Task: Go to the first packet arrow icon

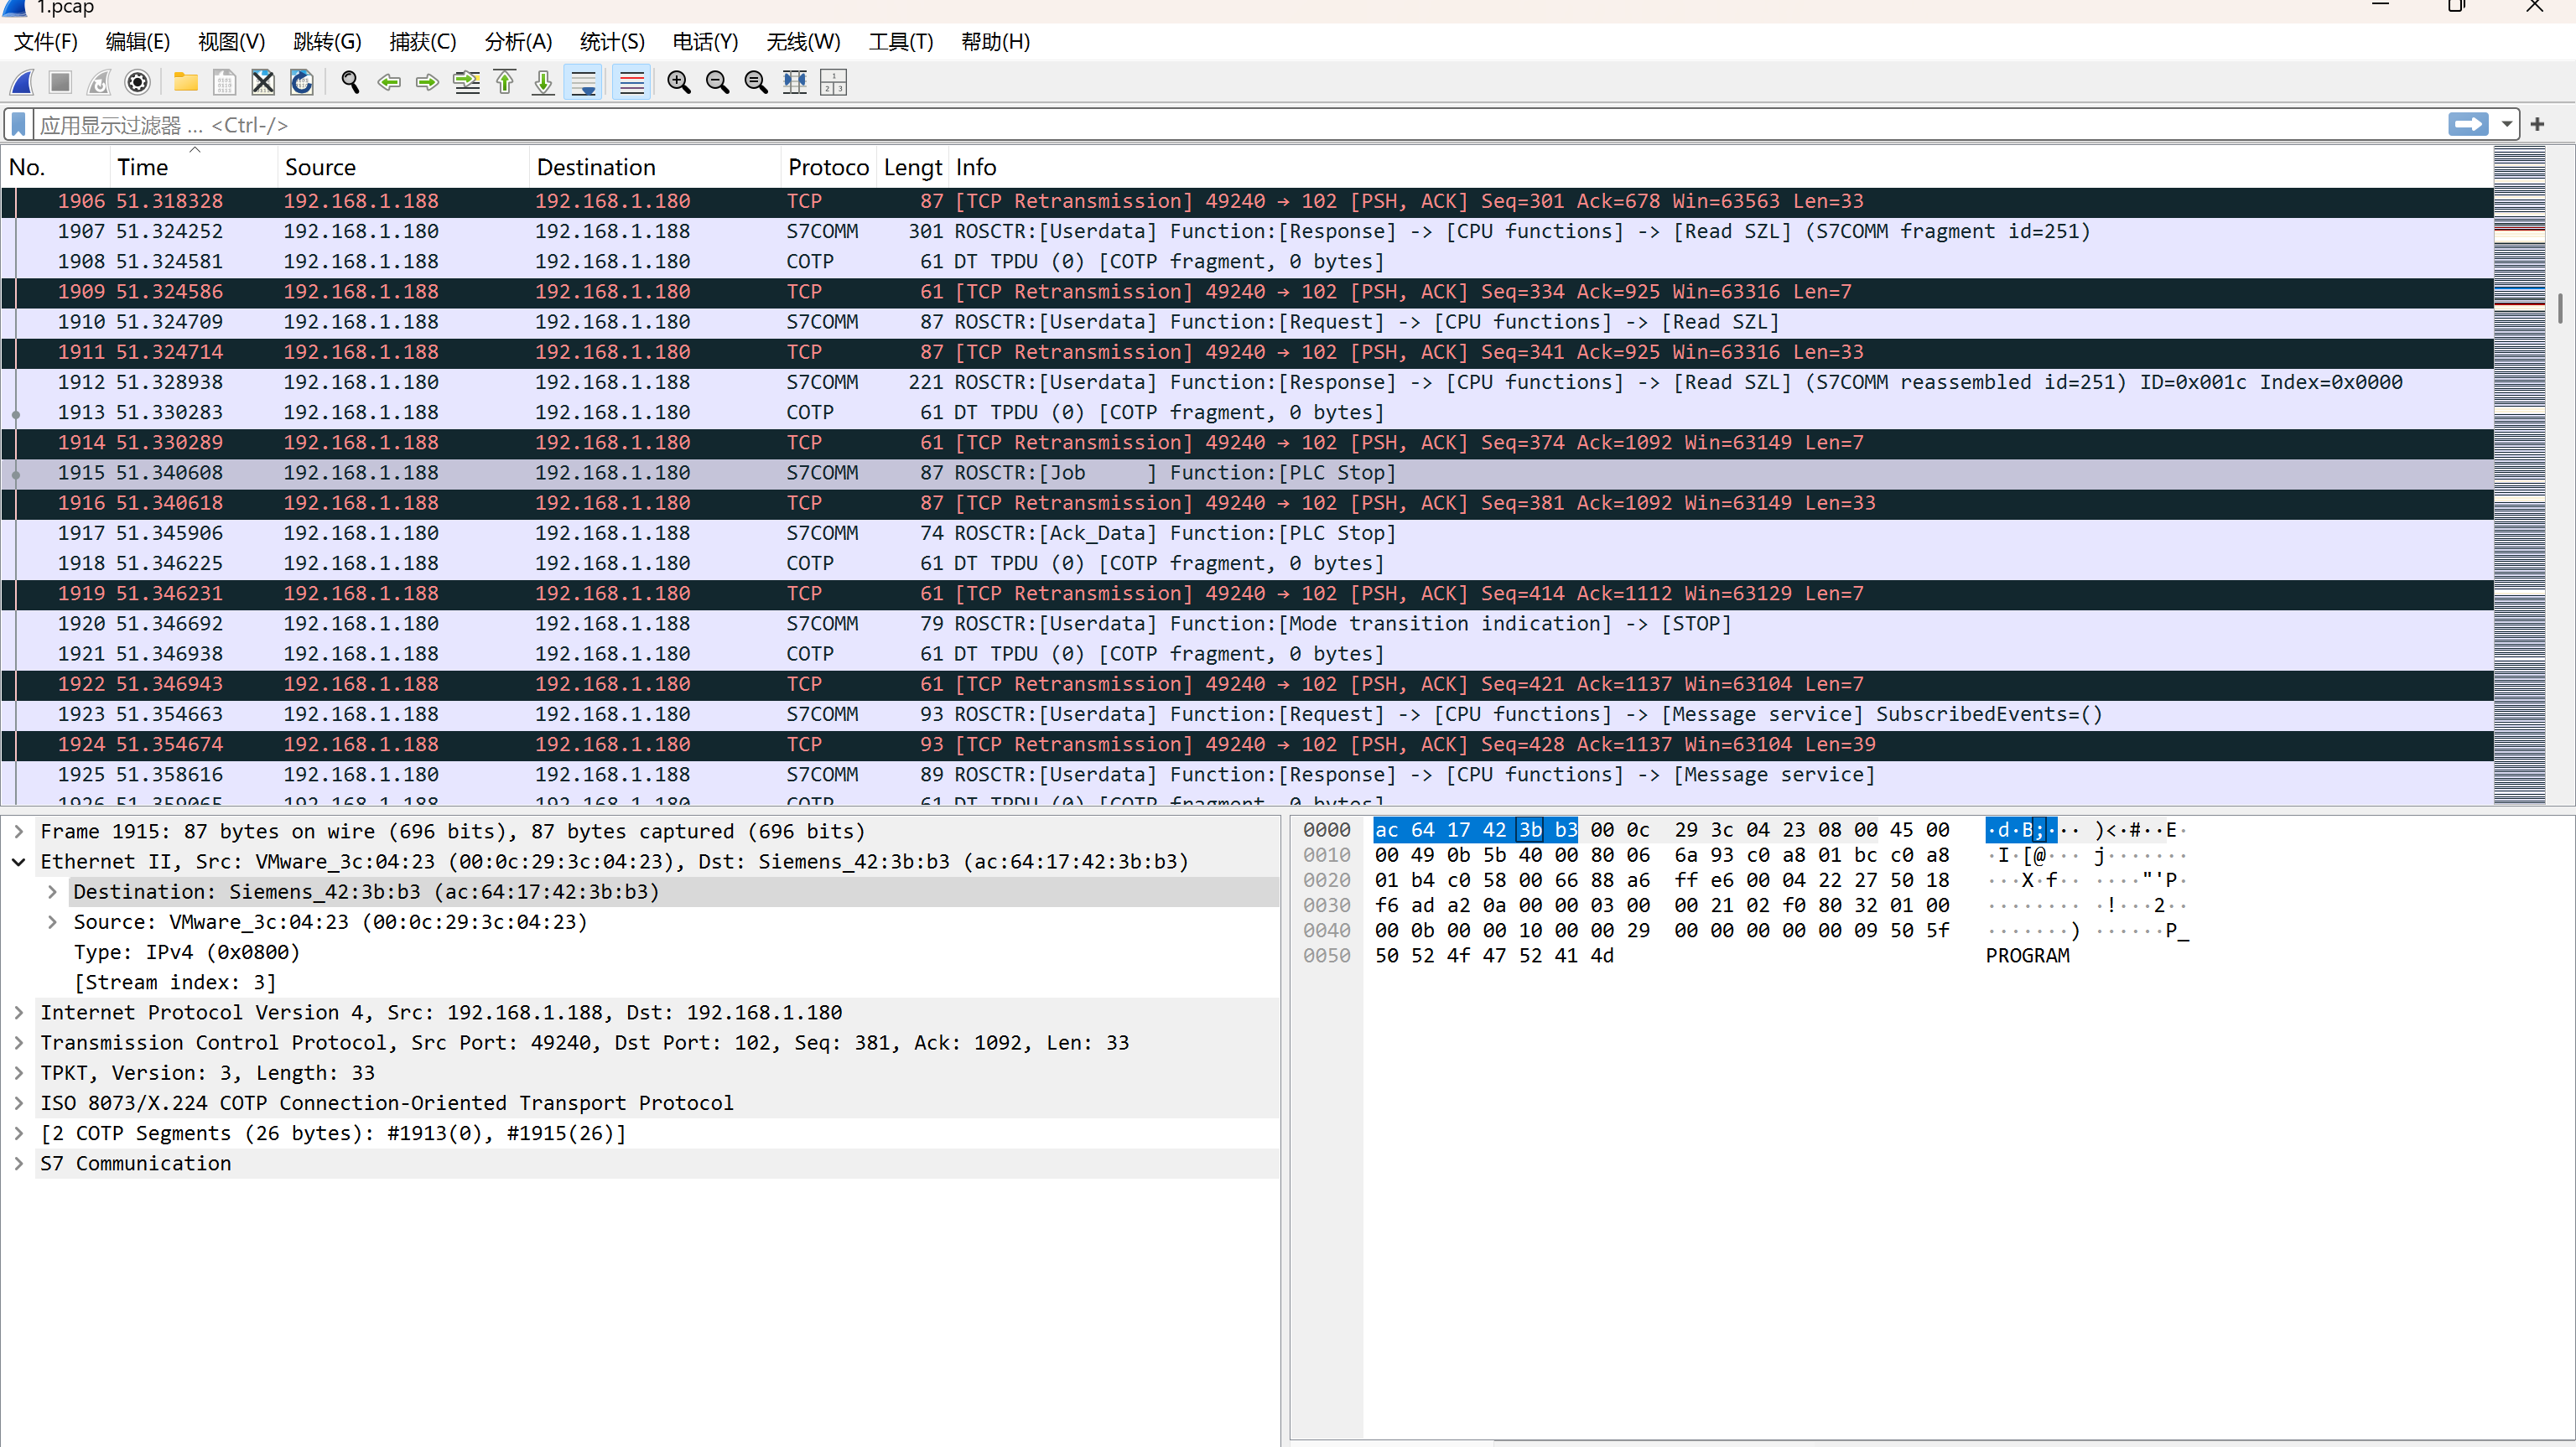Action: click(505, 82)
